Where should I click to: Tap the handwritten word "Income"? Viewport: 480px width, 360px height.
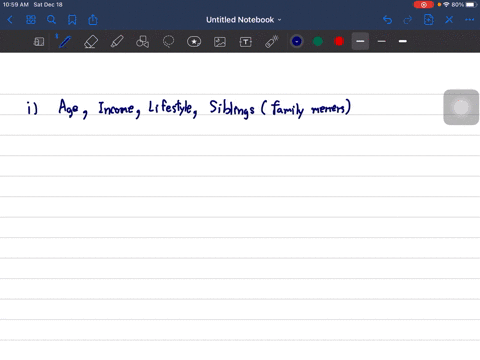click(116, 108)
